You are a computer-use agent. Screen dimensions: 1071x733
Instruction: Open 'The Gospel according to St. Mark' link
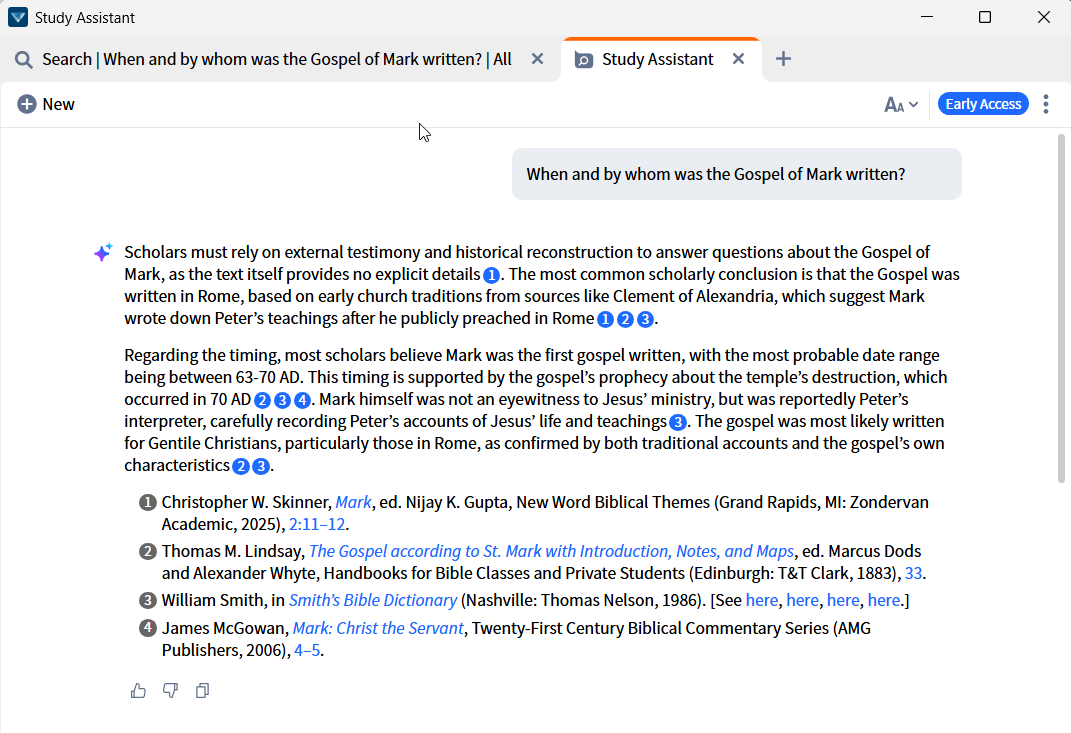551,551
